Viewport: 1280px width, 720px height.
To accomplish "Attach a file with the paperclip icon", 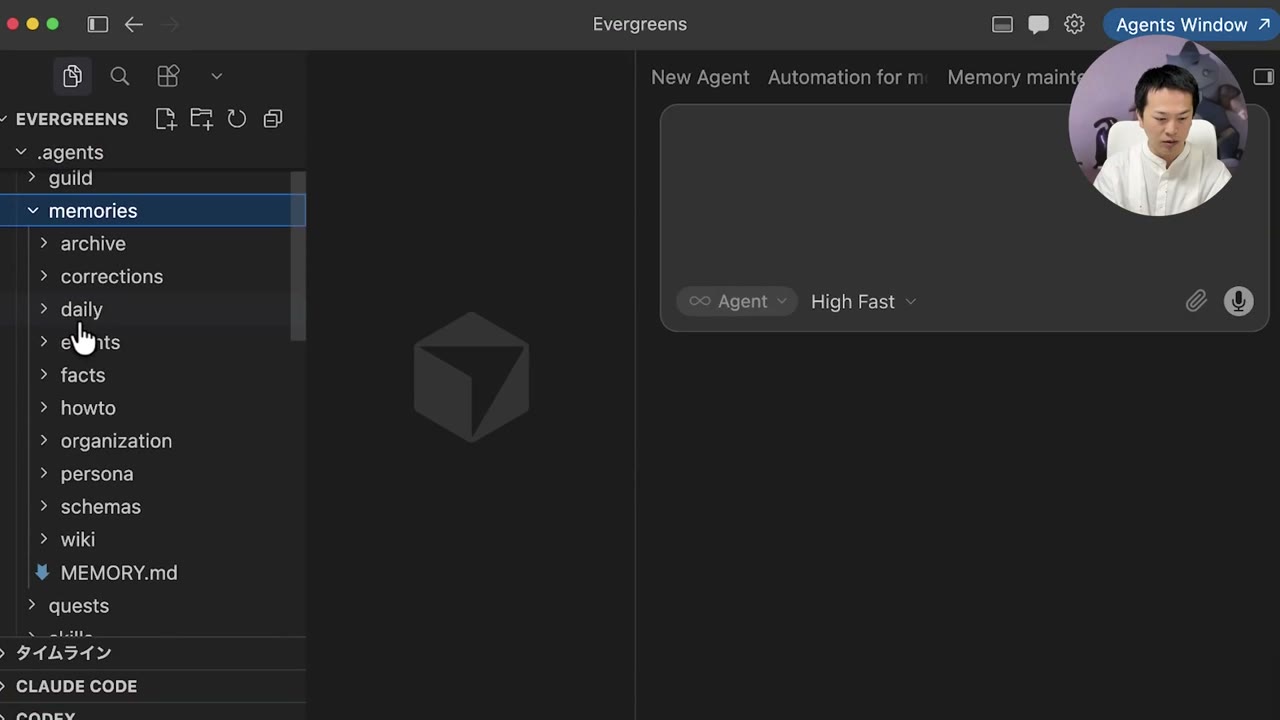I will pyautogui.click(x=1196, y=301).
